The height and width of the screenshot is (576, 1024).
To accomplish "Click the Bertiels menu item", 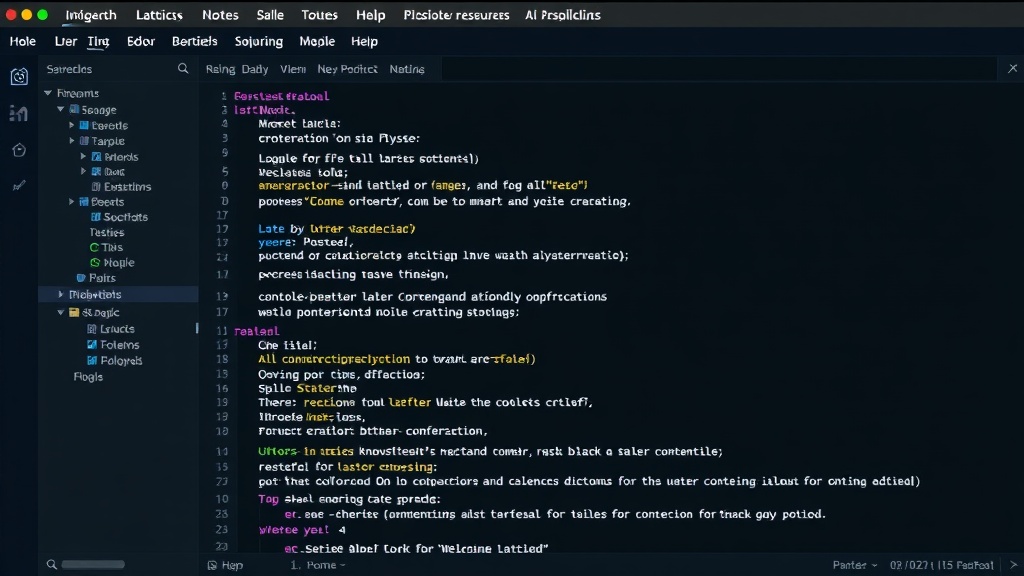I will (195, 41).
